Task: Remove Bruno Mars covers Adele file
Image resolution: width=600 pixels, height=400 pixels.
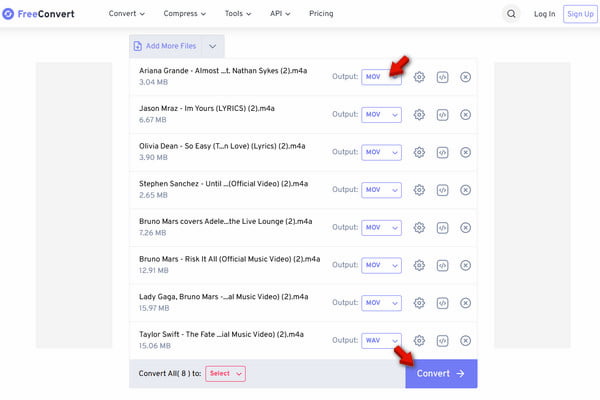Action: pos(465,228)
